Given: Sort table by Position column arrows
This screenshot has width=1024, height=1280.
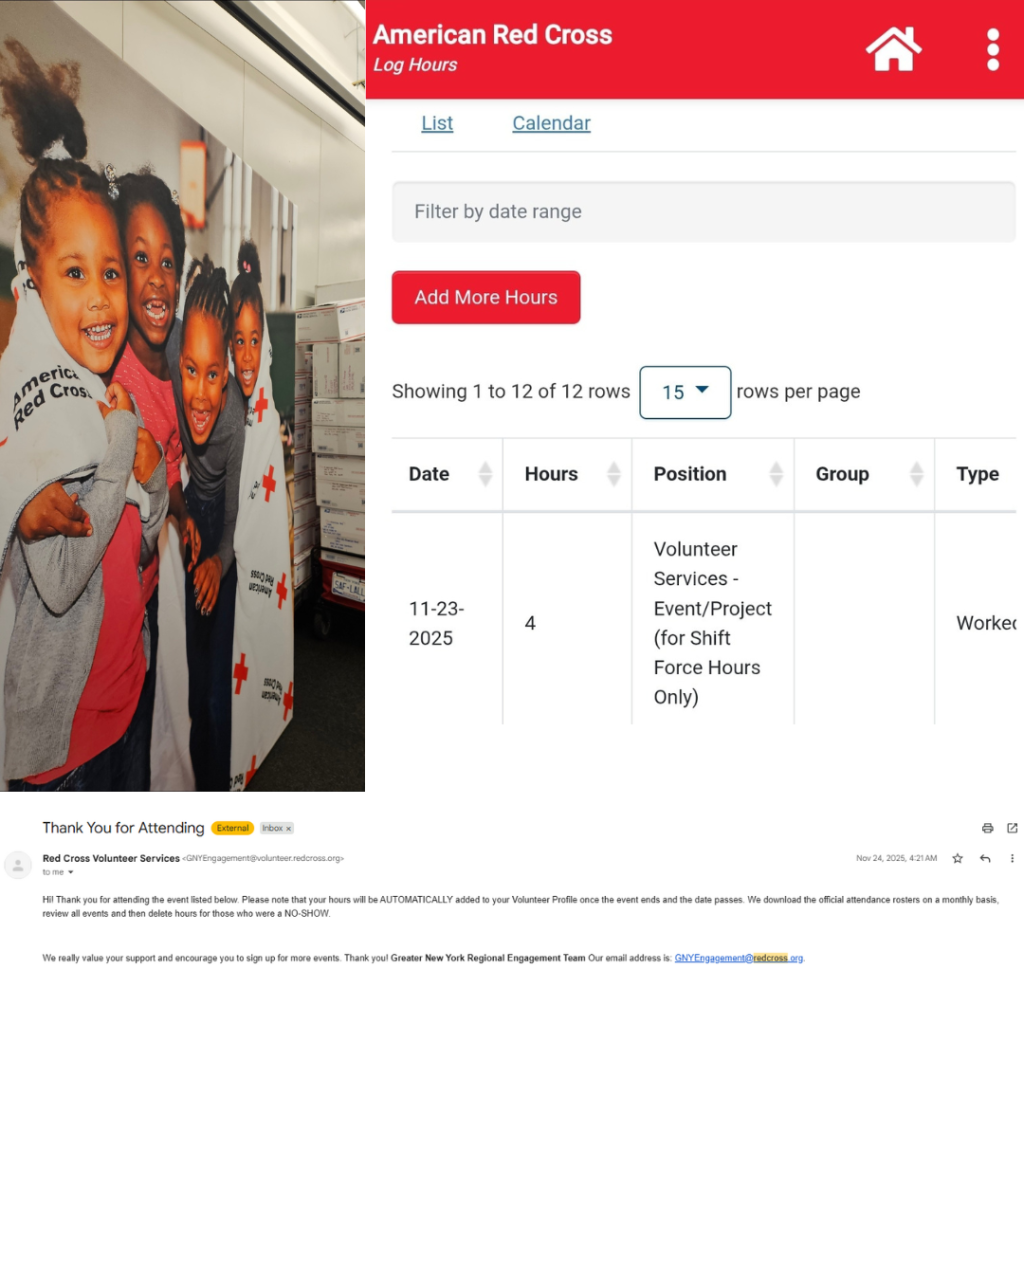Looking at the screenshot, I should point(776,474).
